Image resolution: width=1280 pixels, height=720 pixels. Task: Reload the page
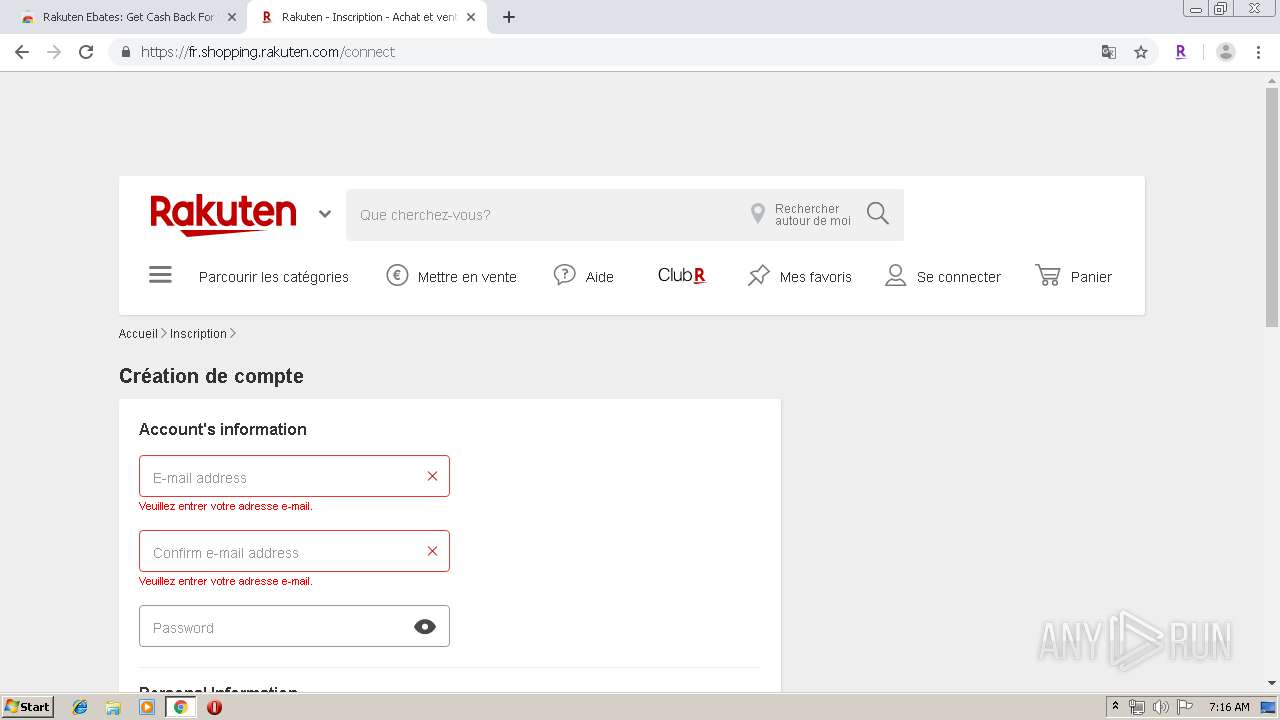86,52
